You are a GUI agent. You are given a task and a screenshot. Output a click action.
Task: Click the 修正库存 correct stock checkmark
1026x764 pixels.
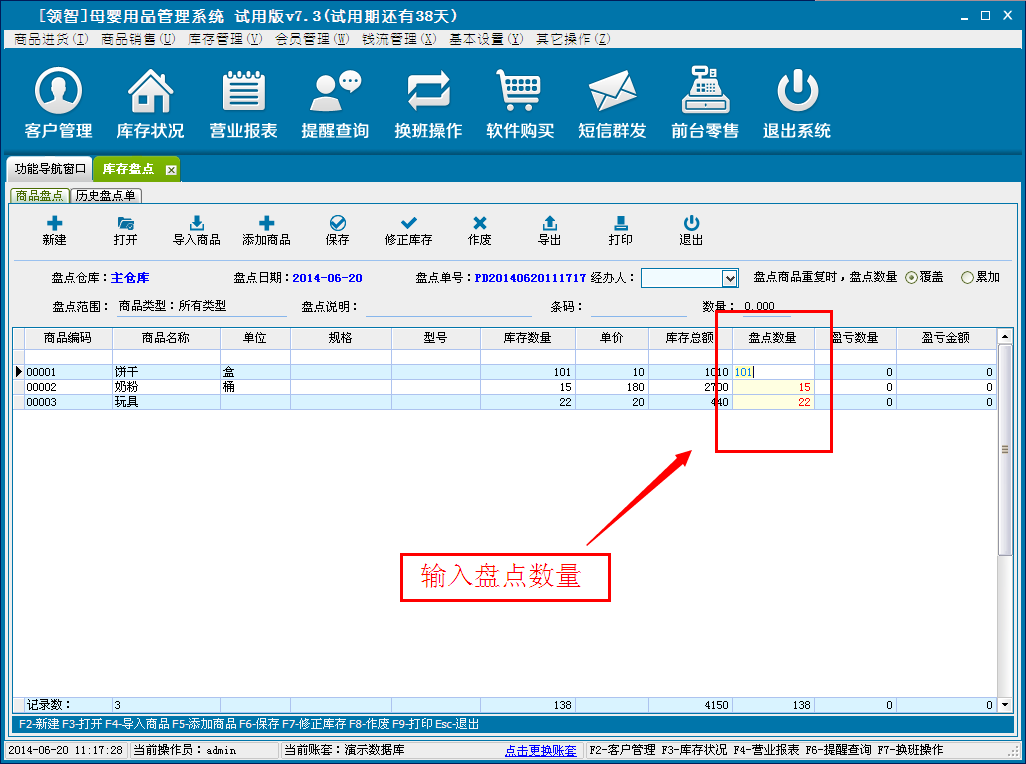pyautogui.click(x=408, y=230)
